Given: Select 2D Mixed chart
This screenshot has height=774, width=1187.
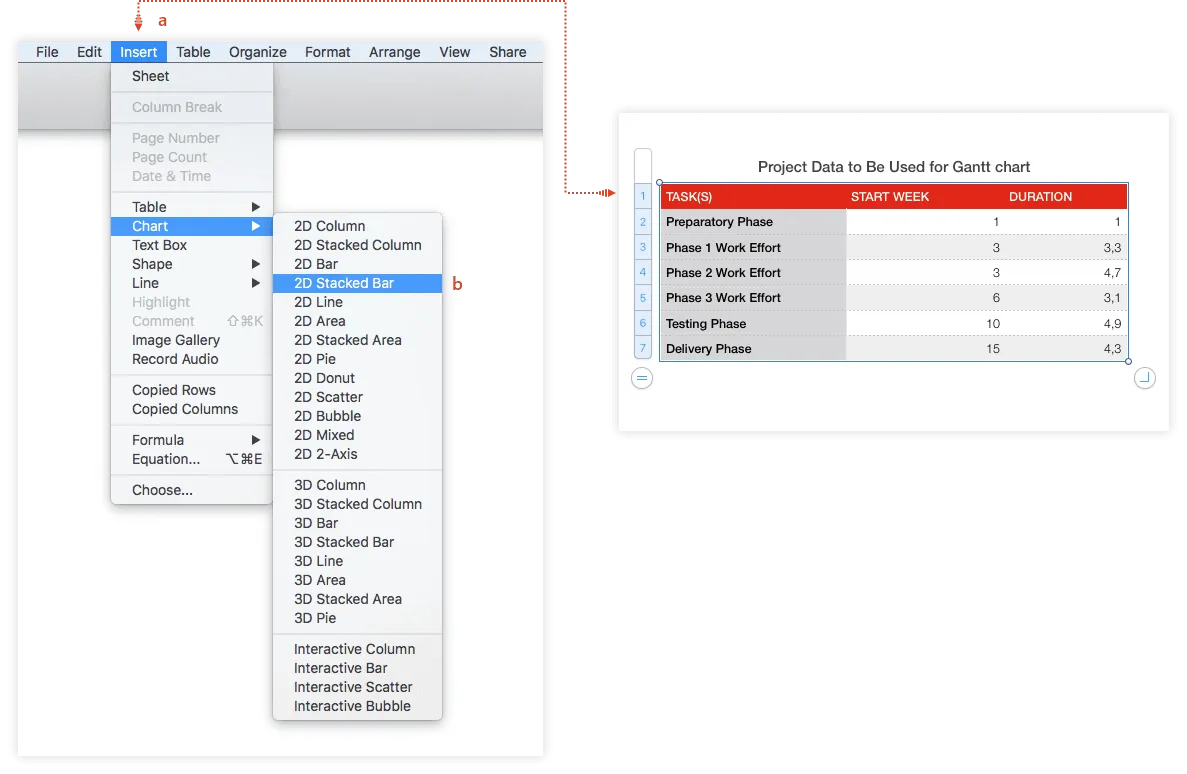Looking at the screenshot, I should coord(357,435).
